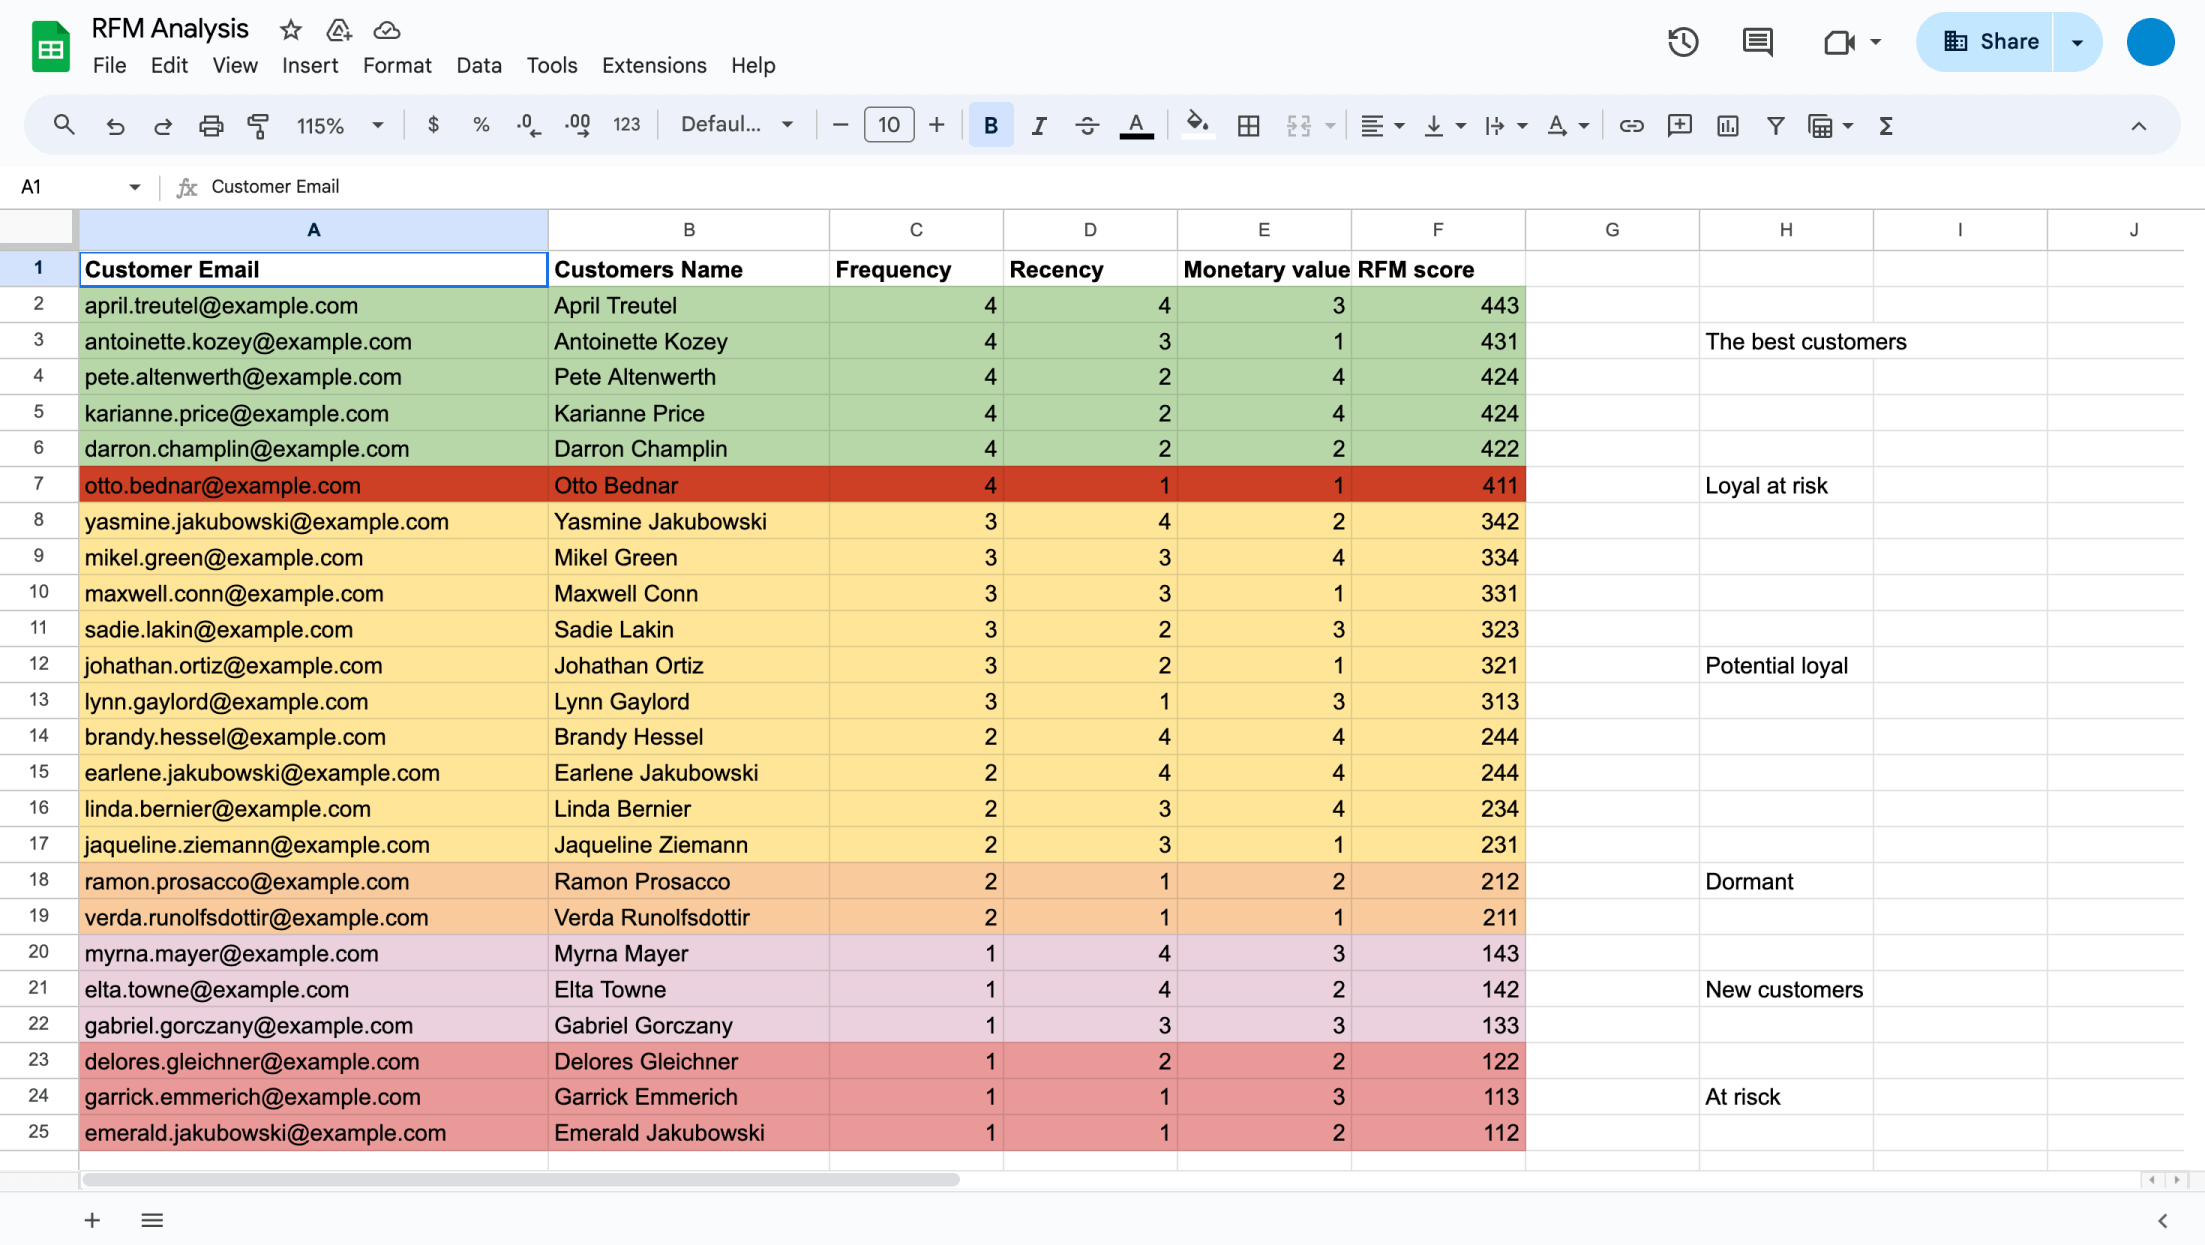This screenshot has height=1245, width=2205.
Task: Open the fill color picker
Action: pyautogui.click(x=1197, y=126)
